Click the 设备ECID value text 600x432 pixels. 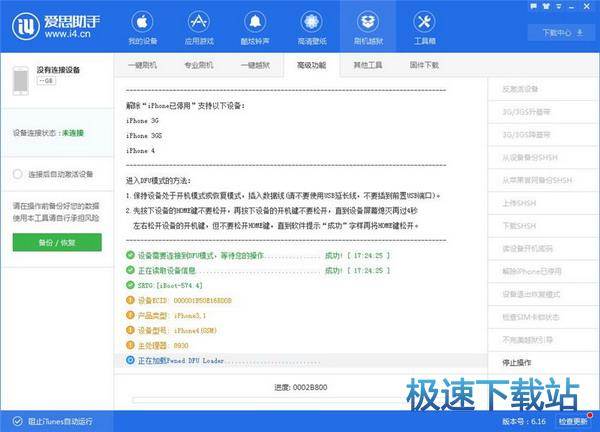pos(202,300)
